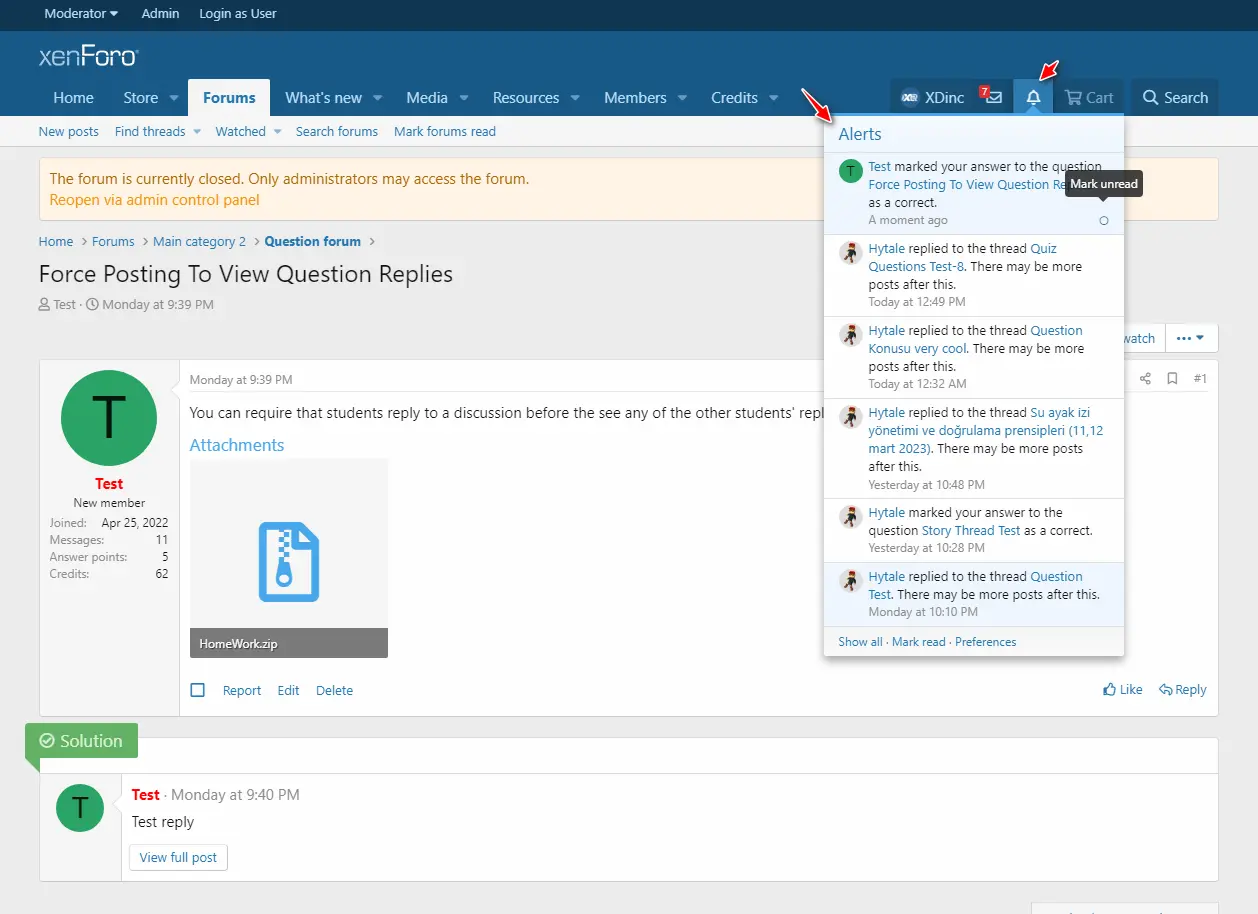
Task: Delete the first post
Action: (x=334, y=690)
